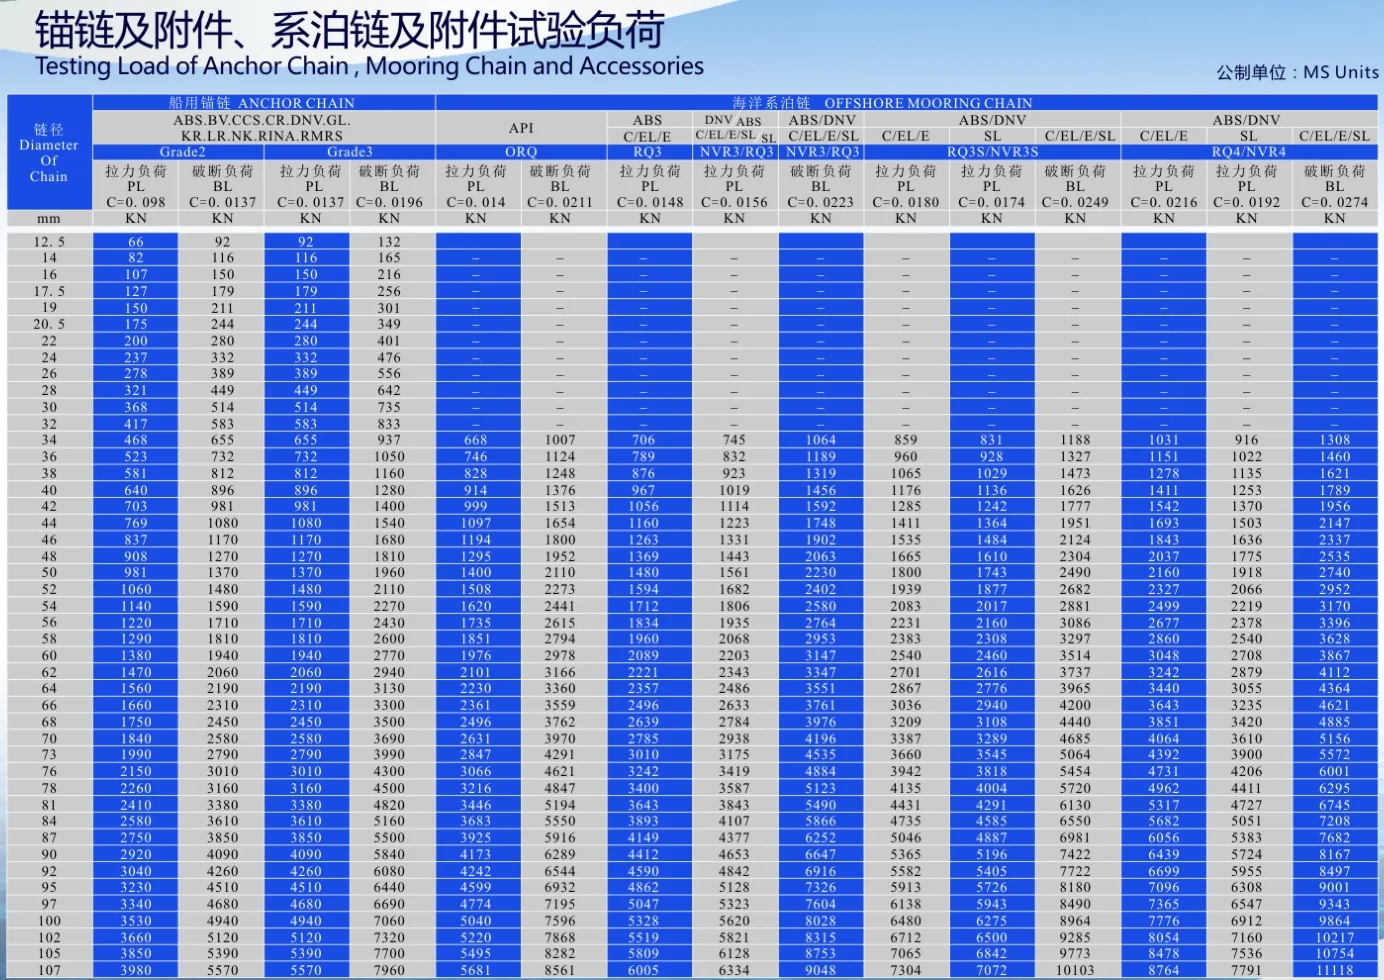Select the 12.5 mm diameter row label
The width and height of the screenshot is (1384, 980).
(x=49, y=242)
